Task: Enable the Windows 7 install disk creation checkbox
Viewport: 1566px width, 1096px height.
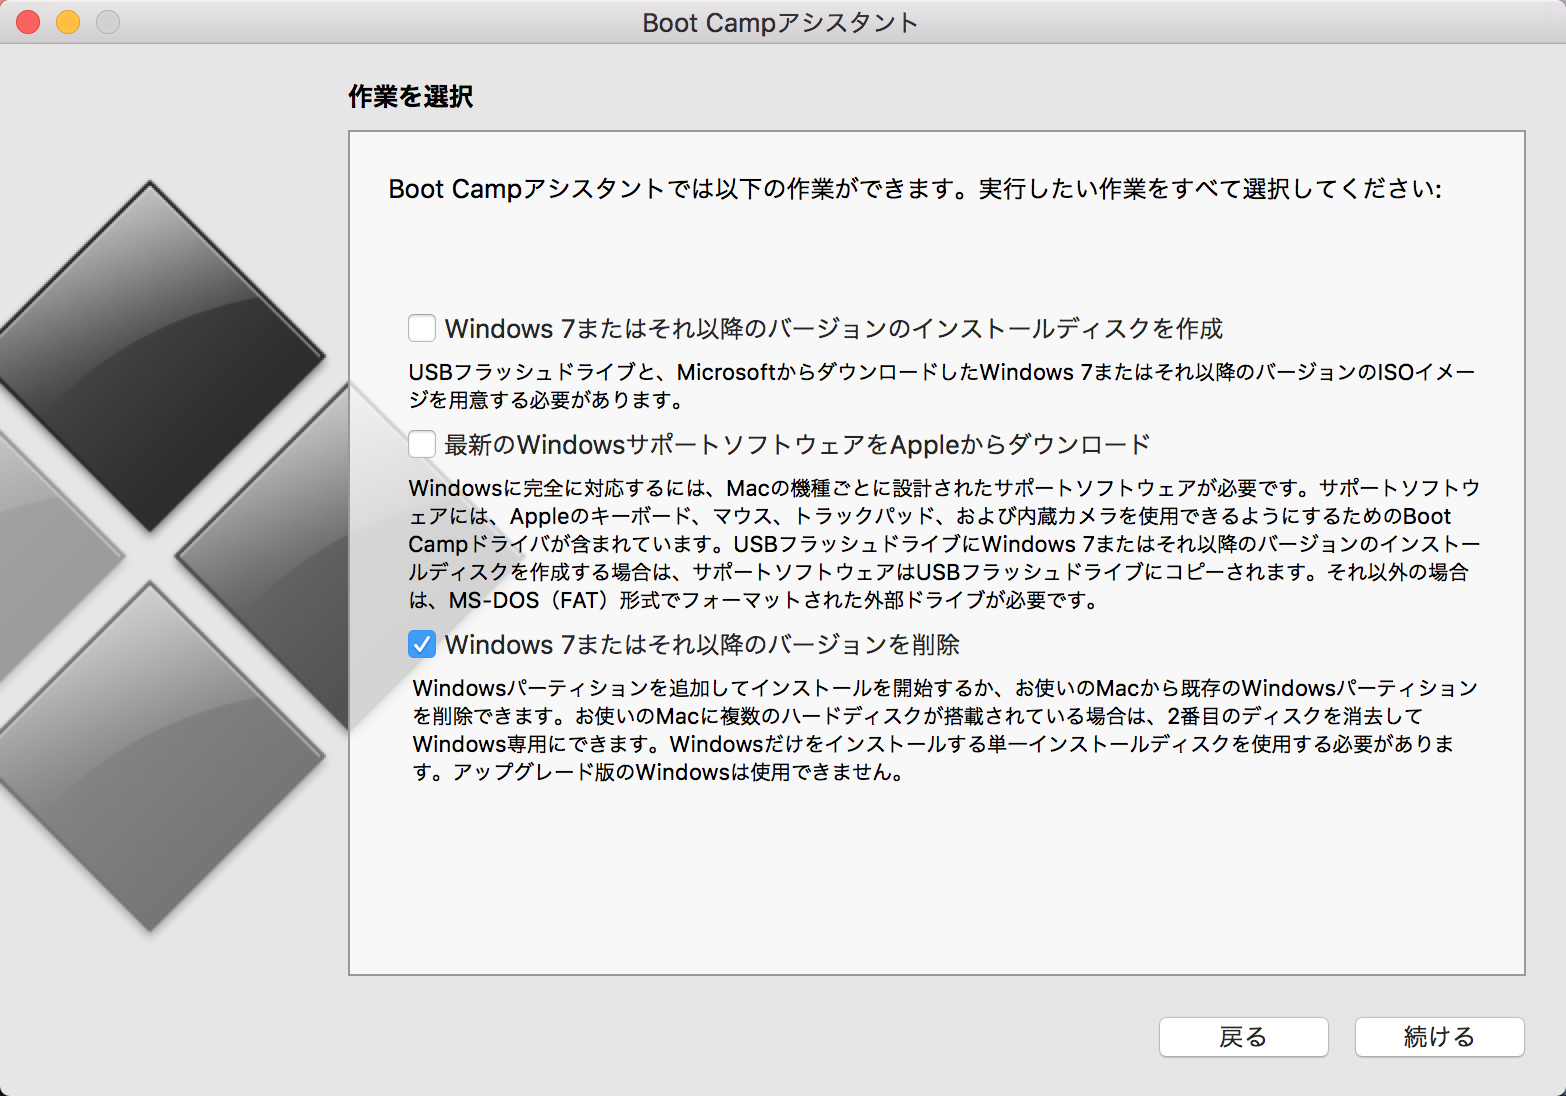Action: tap(422, 328)
